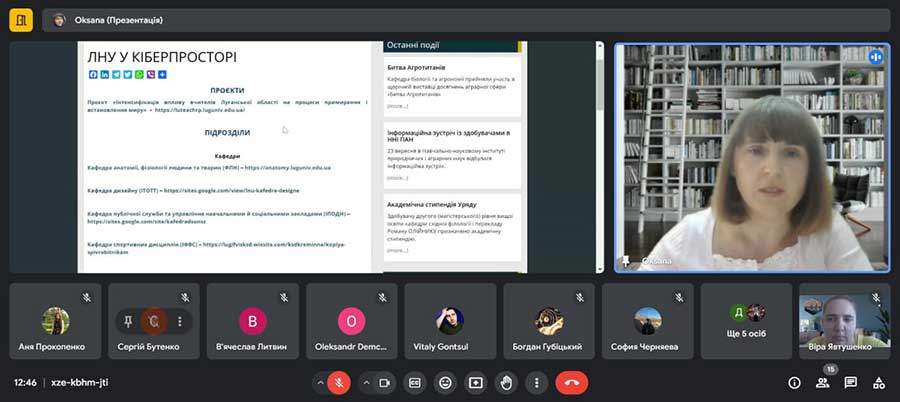
Task: Open three-dot options on Сергій Бутенко's tile
Action: [x=180, y=321]
